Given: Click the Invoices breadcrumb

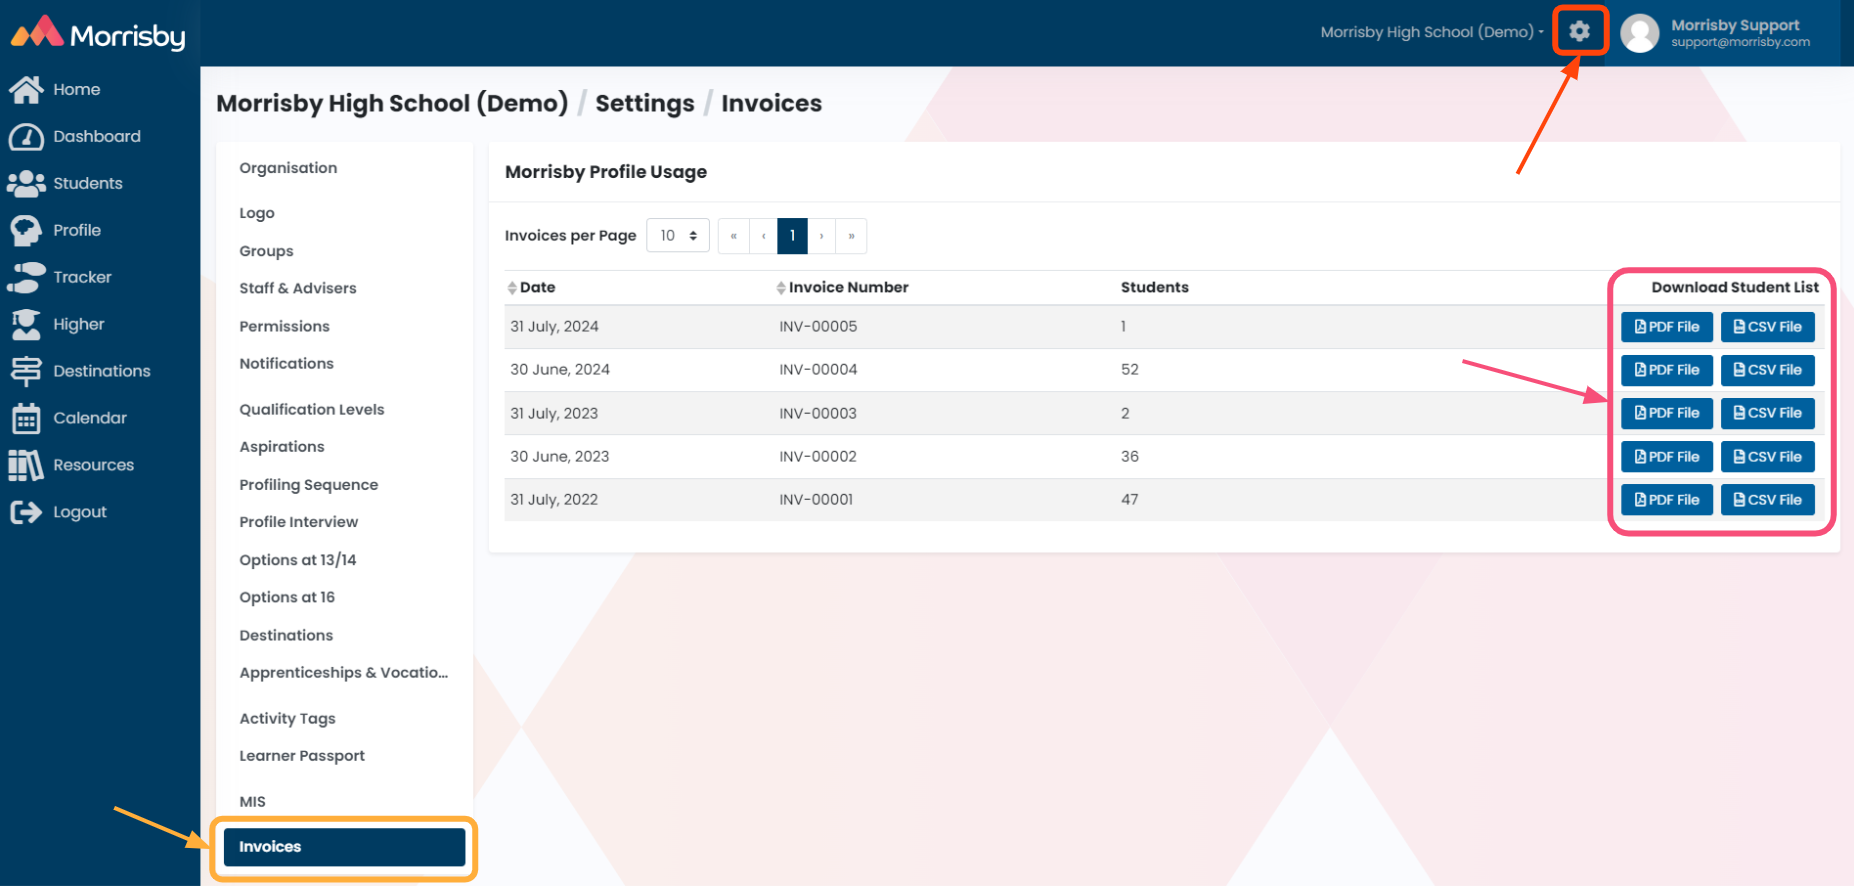Looking at the screenshot, I should pyautogui.click(x=771, y=104).
